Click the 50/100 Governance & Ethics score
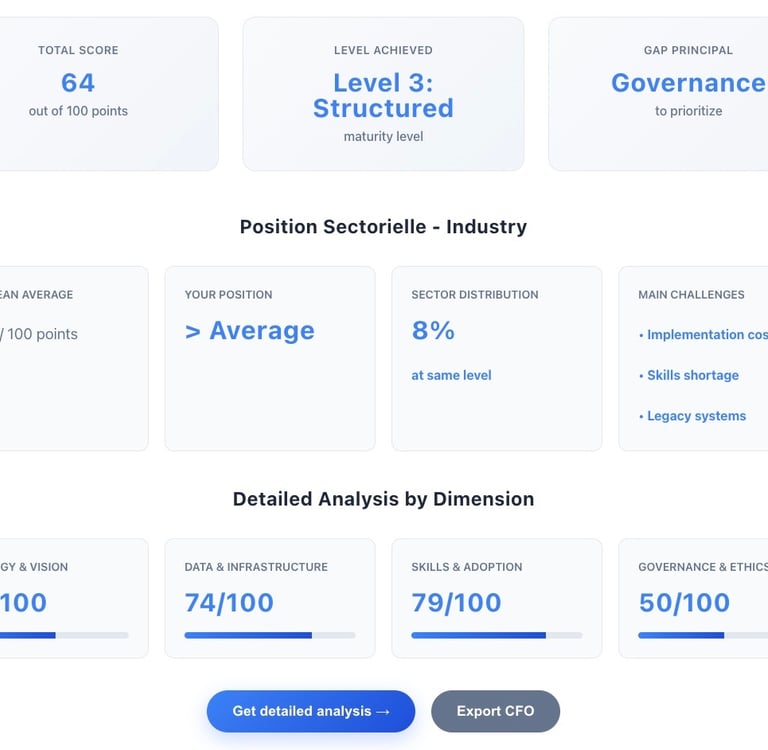 coord(684,602)
